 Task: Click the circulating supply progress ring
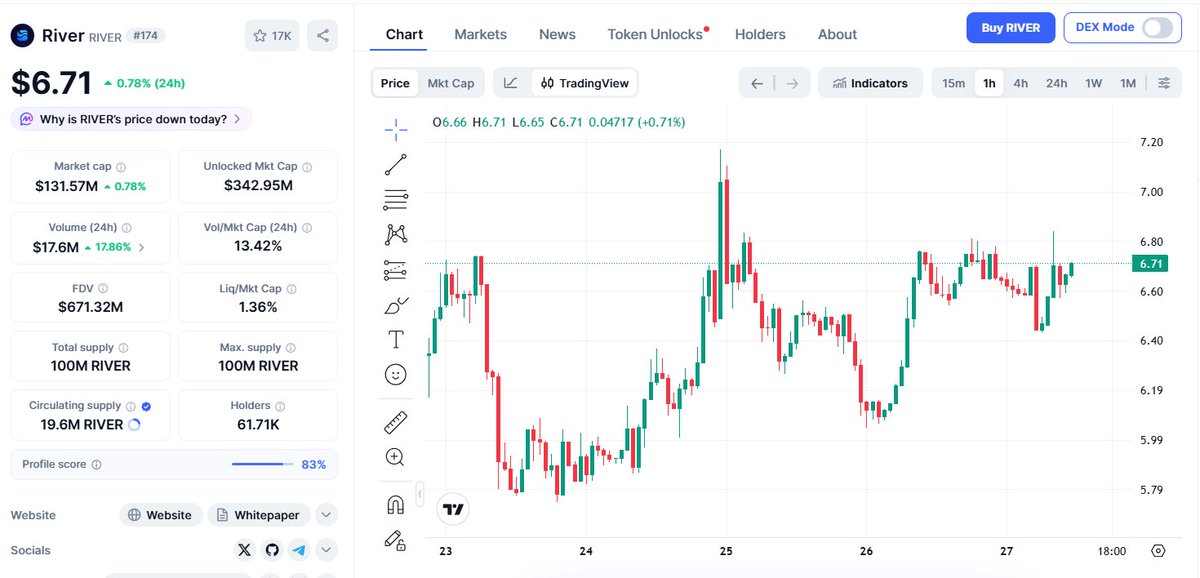(x=135, y=424)
